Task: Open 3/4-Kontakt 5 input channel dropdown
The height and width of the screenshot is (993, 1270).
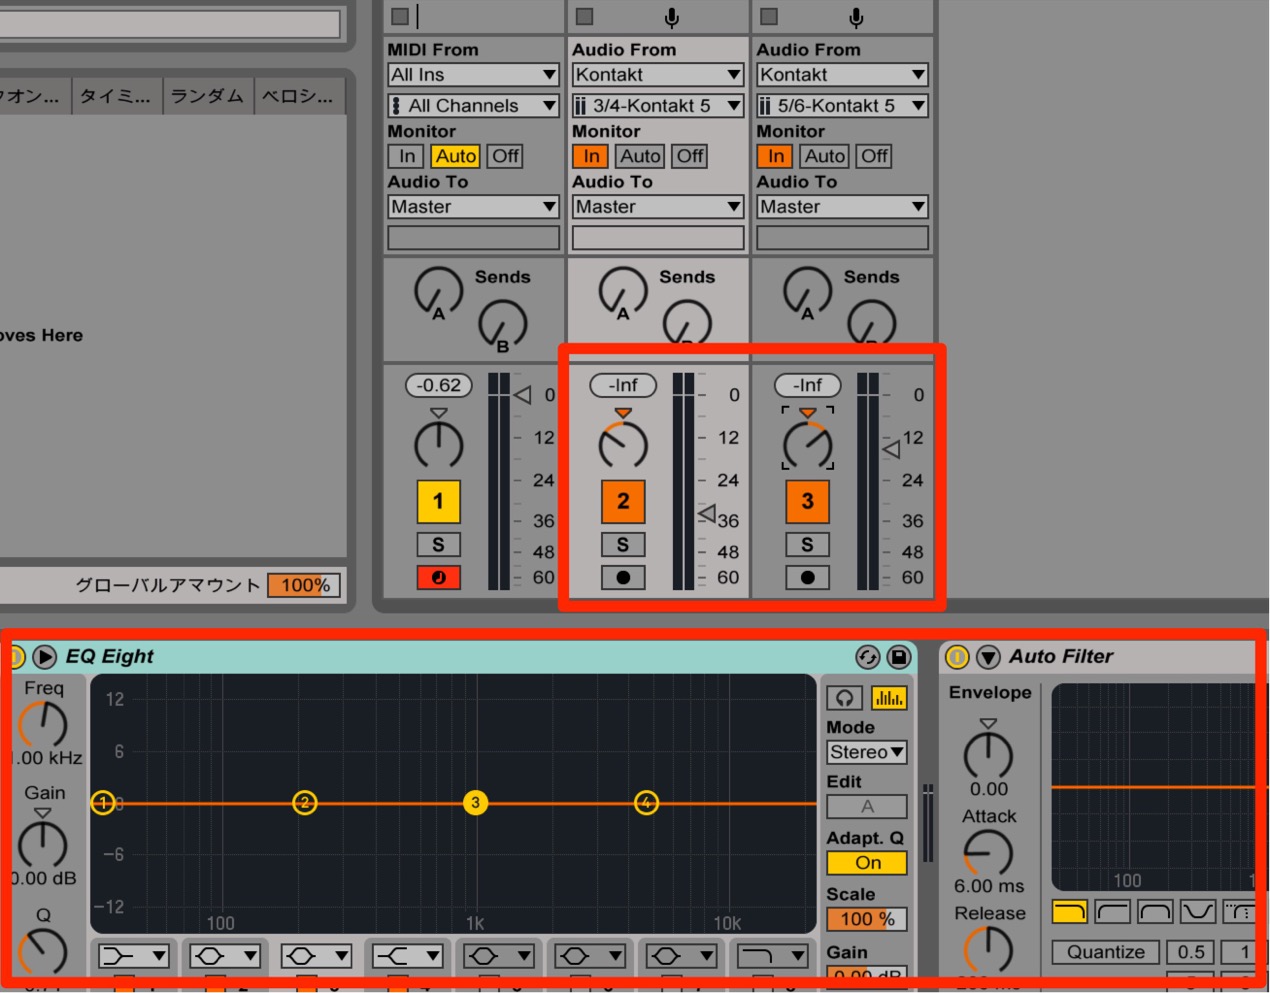Action: 658,106
